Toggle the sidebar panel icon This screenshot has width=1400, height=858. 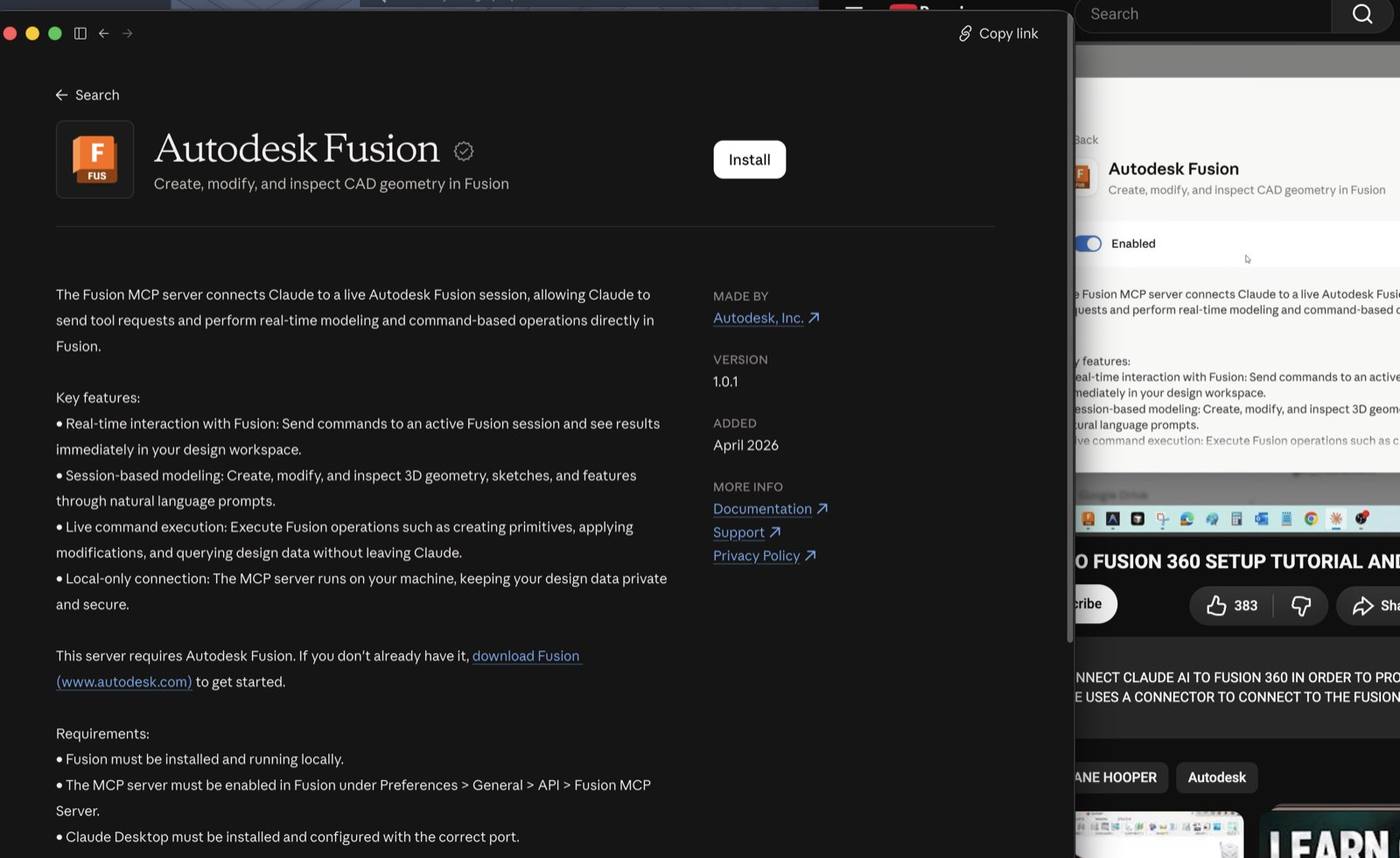coord(80,33)
